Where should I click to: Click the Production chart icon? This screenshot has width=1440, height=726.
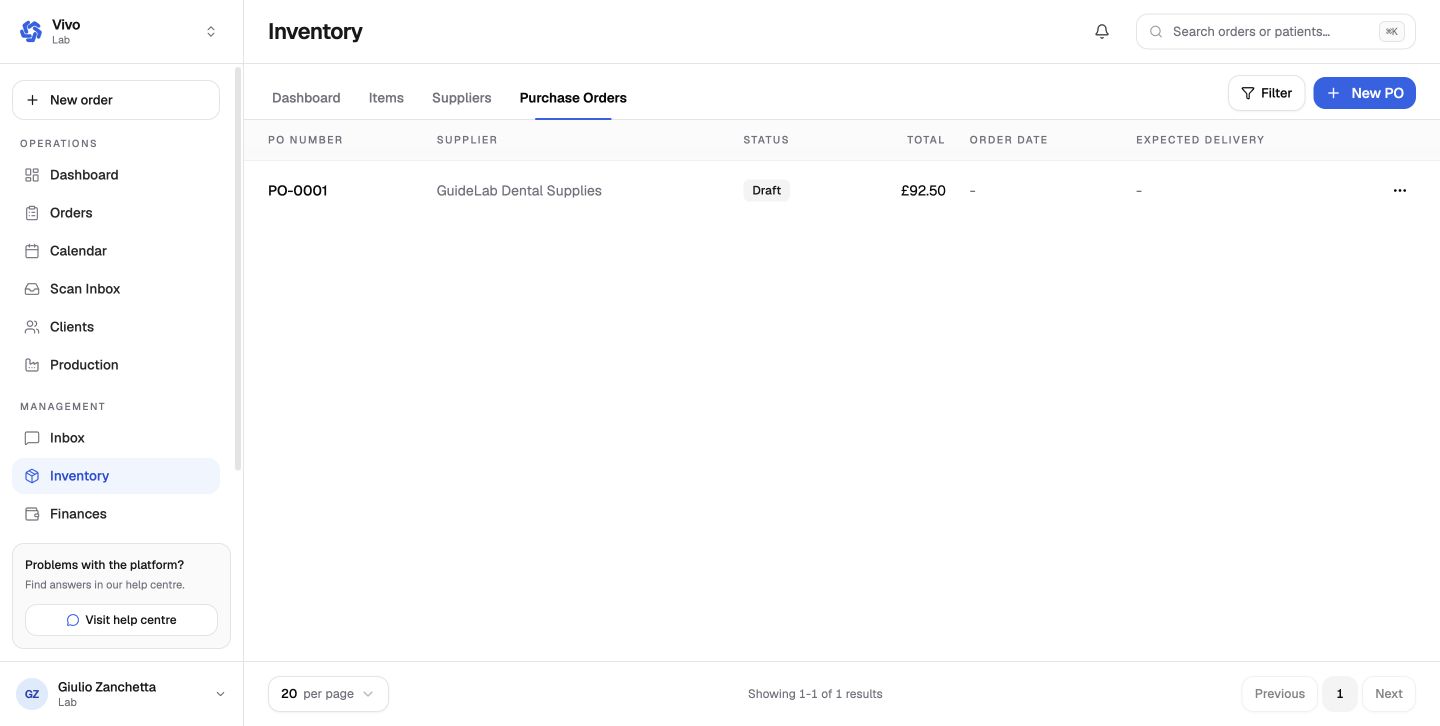32,365
